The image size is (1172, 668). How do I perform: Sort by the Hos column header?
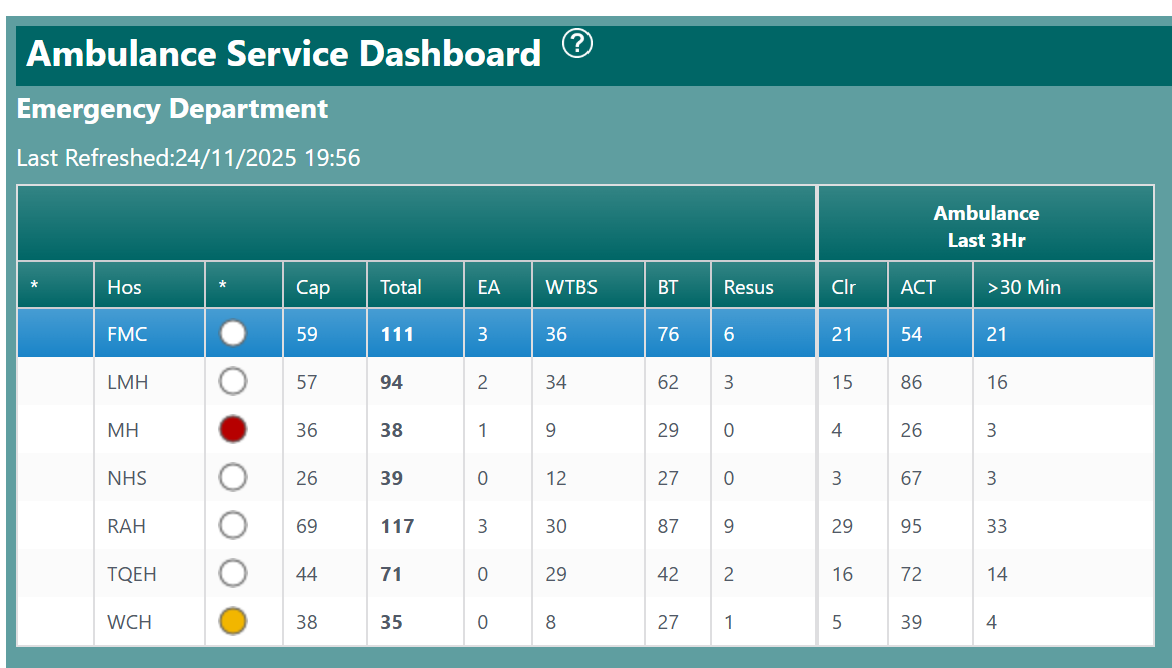(125, 287)
